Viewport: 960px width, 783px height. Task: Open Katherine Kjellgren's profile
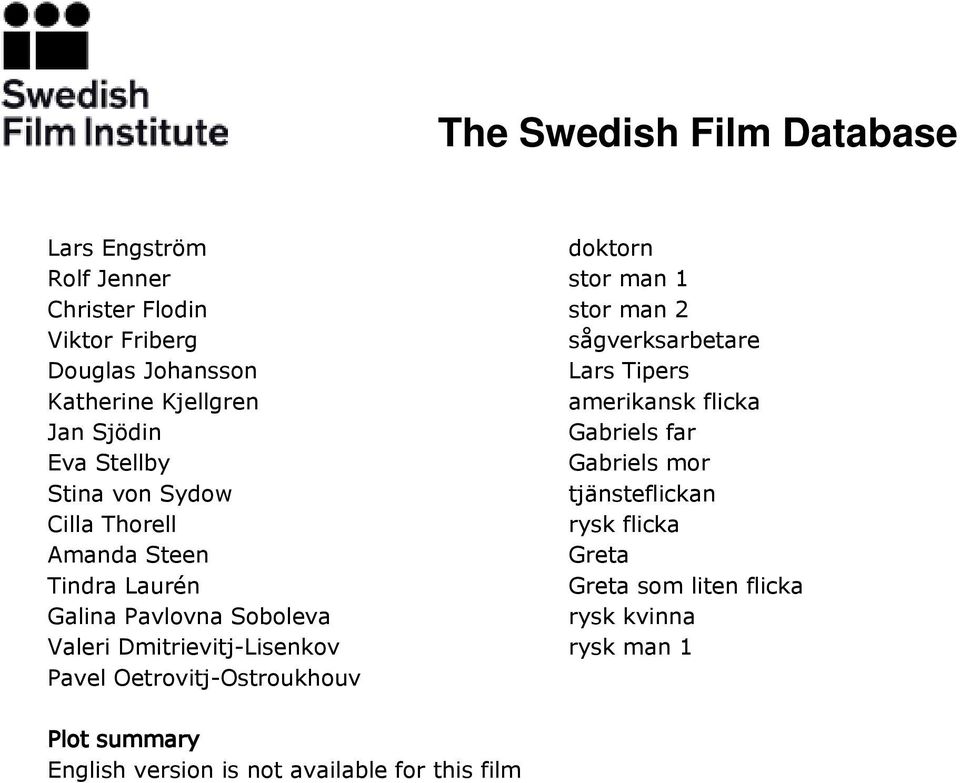(x=153, y=402)
